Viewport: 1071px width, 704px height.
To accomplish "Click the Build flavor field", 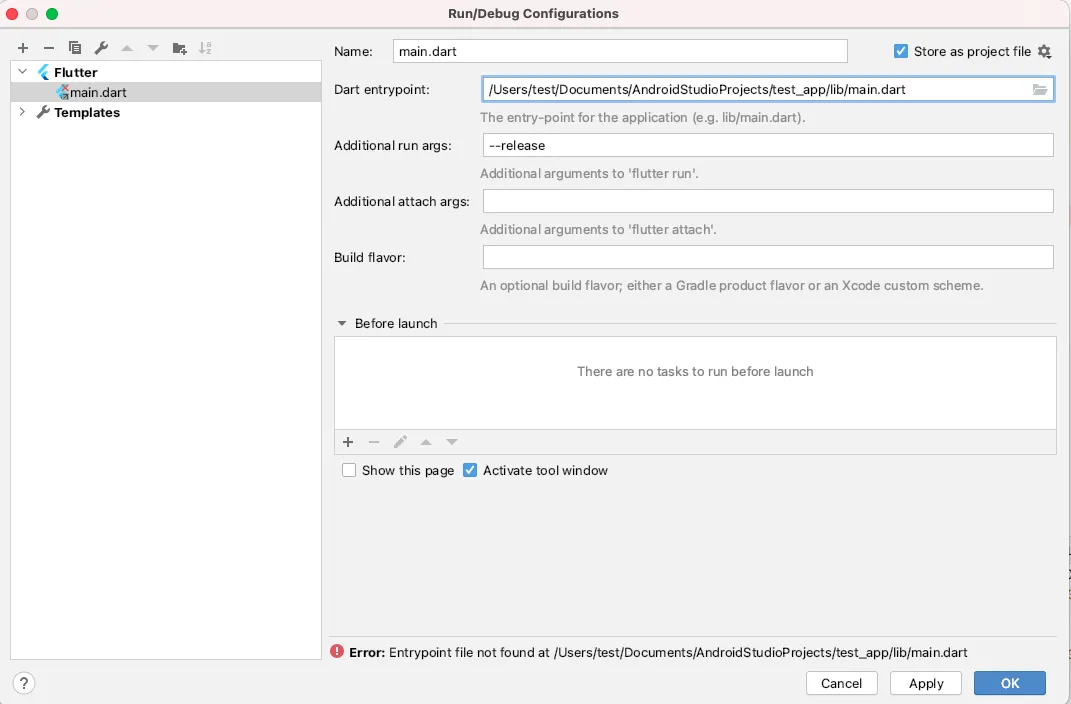I will 768,257.
